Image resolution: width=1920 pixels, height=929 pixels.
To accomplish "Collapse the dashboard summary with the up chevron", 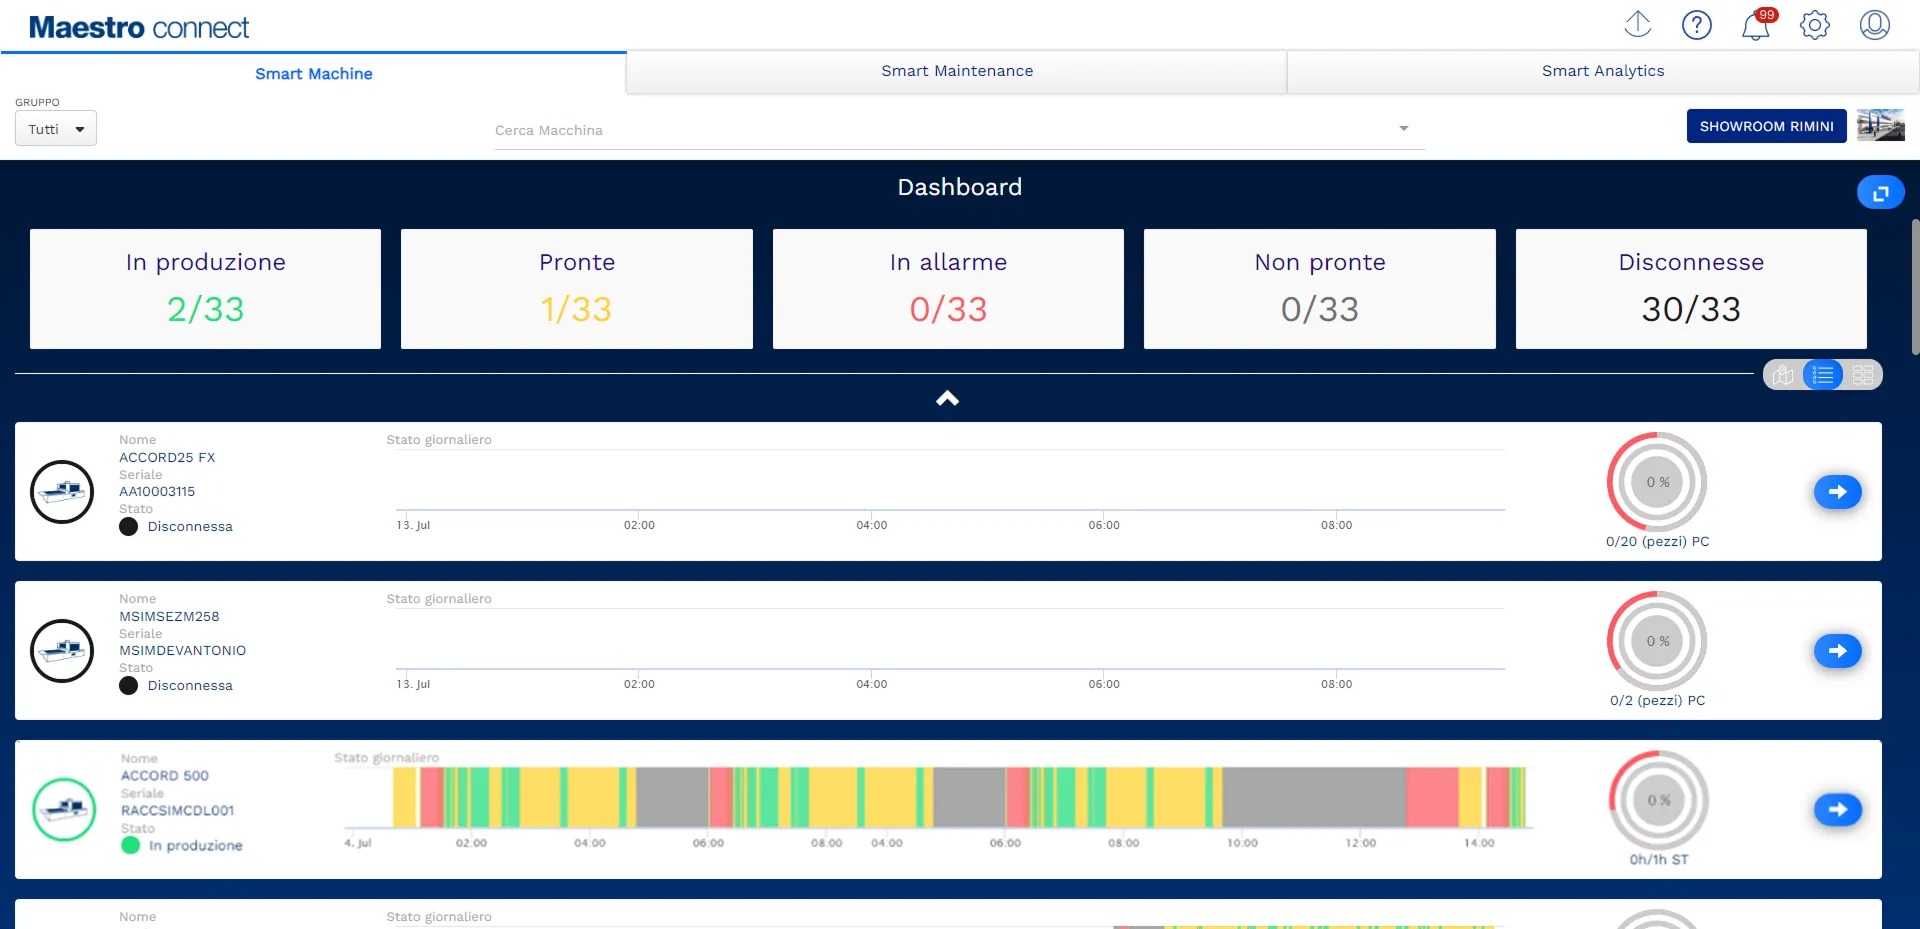I will pos(947,398).
